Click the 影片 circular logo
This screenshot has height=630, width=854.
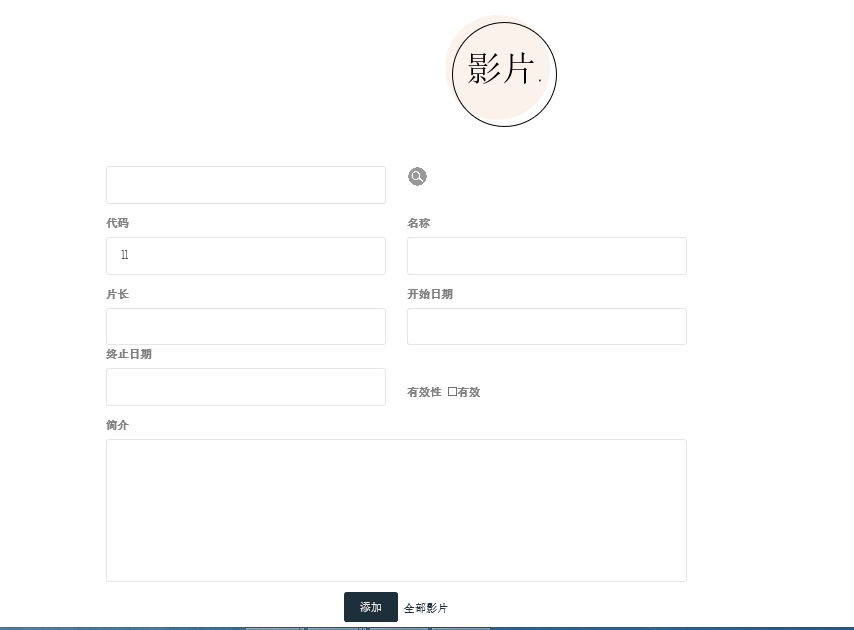pos(501,71)
